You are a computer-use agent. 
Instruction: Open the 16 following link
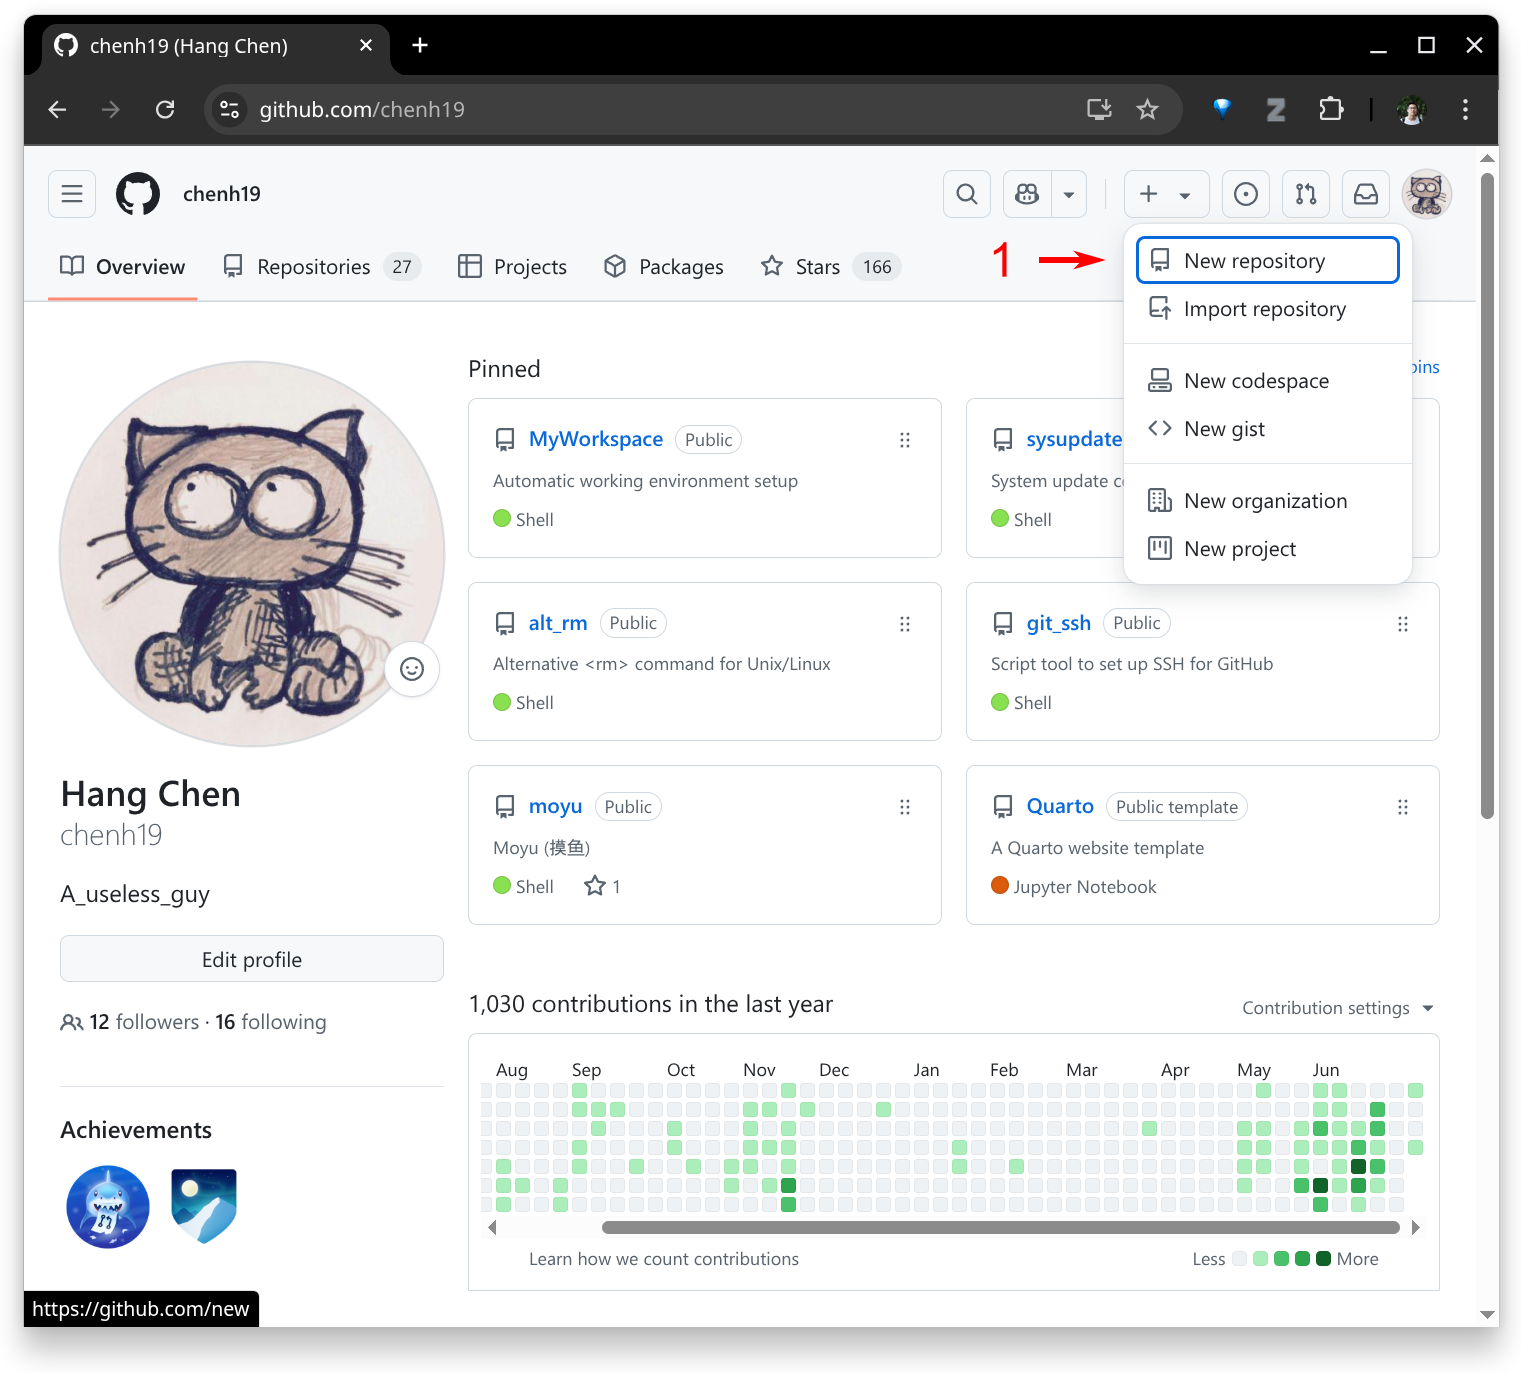tap(271, 1022)
